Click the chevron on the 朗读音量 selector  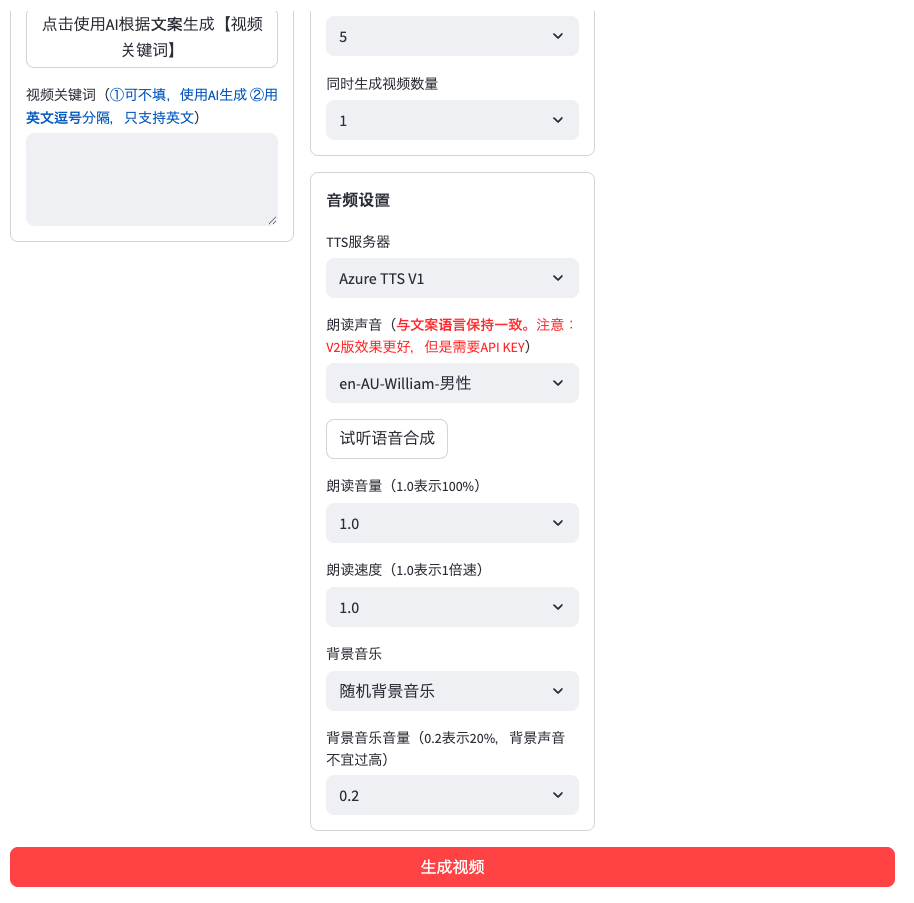558,523
